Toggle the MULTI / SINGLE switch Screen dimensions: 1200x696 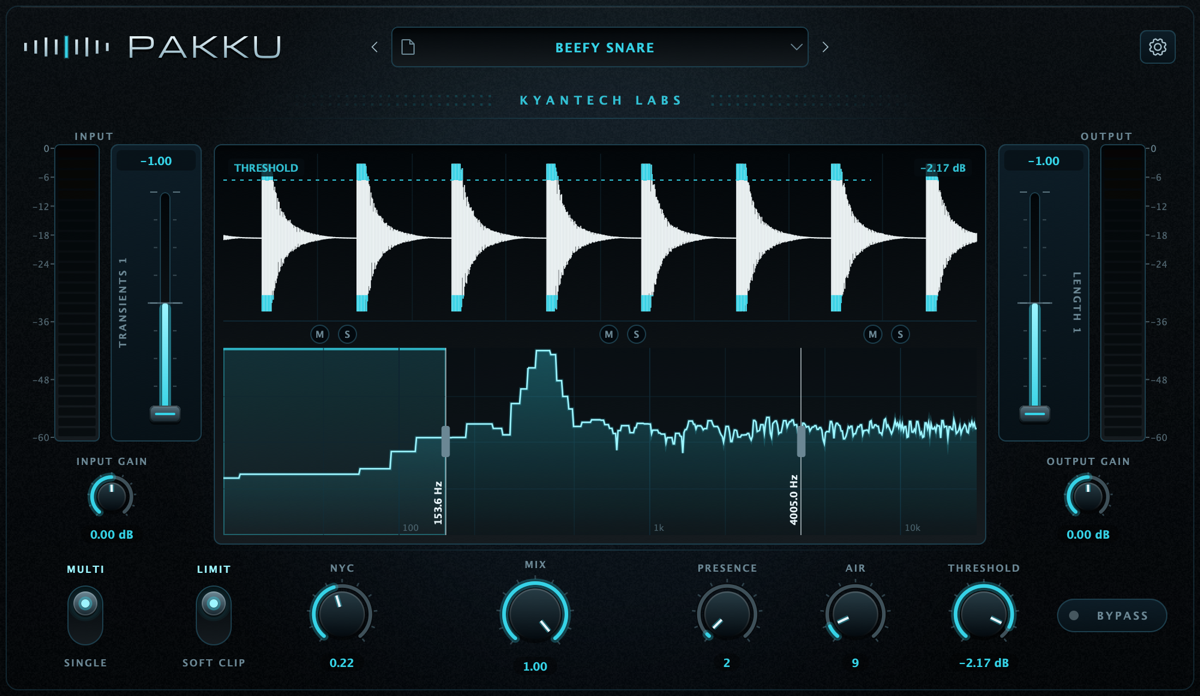coord(85,615)
